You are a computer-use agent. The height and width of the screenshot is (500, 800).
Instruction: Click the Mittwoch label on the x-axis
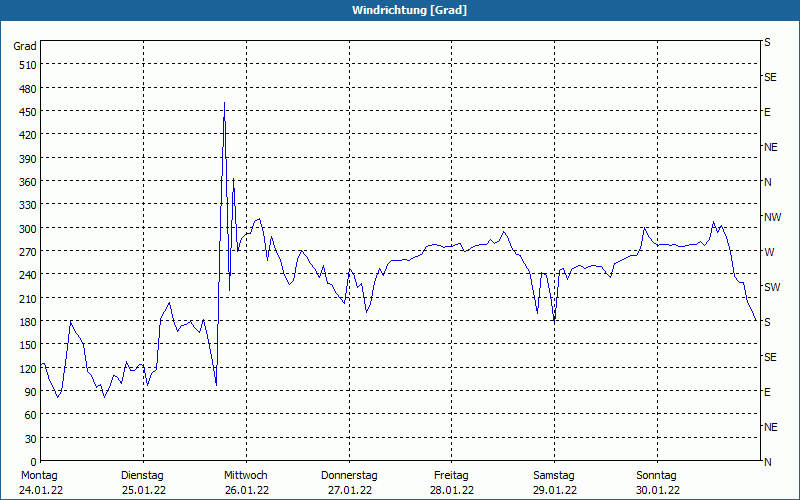click(245, 475)
